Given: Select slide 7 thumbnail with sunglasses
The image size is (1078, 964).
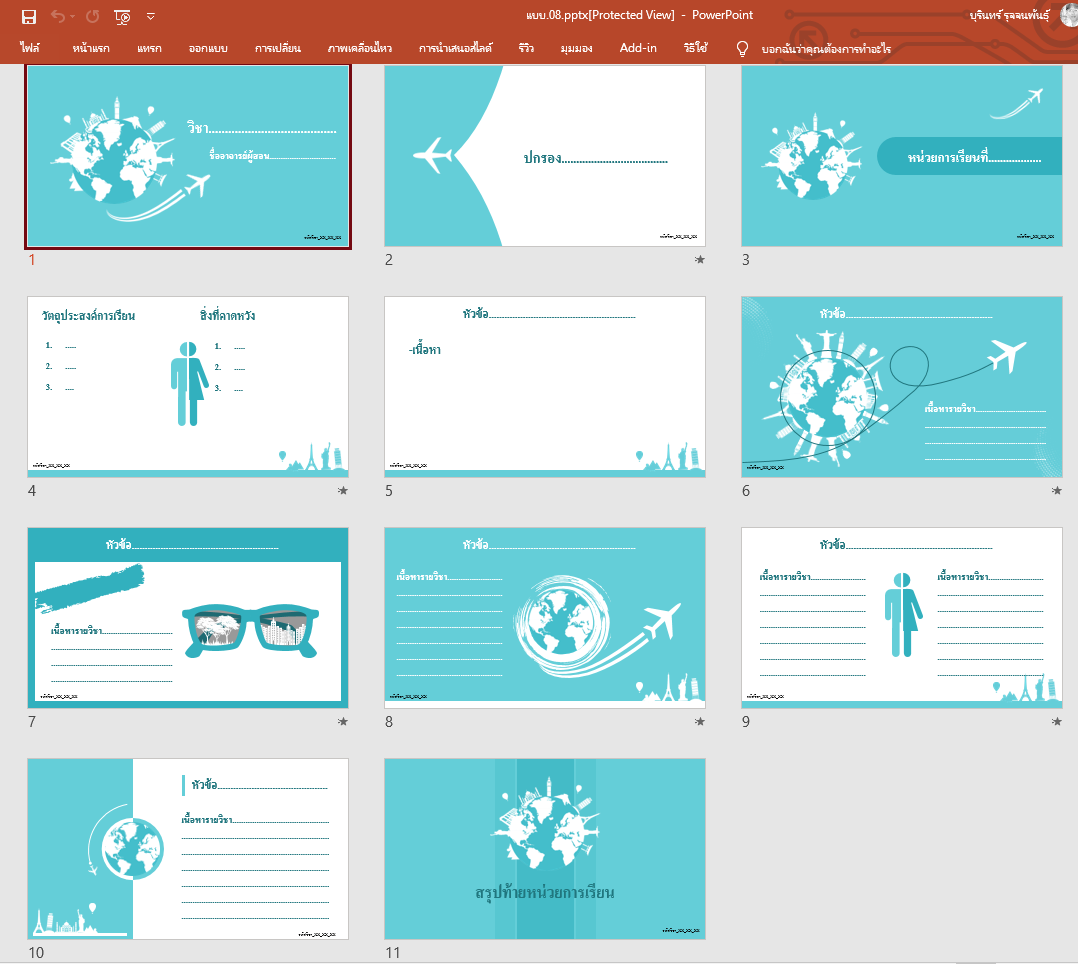Looking at the screenshot, I should coord(188,617).
